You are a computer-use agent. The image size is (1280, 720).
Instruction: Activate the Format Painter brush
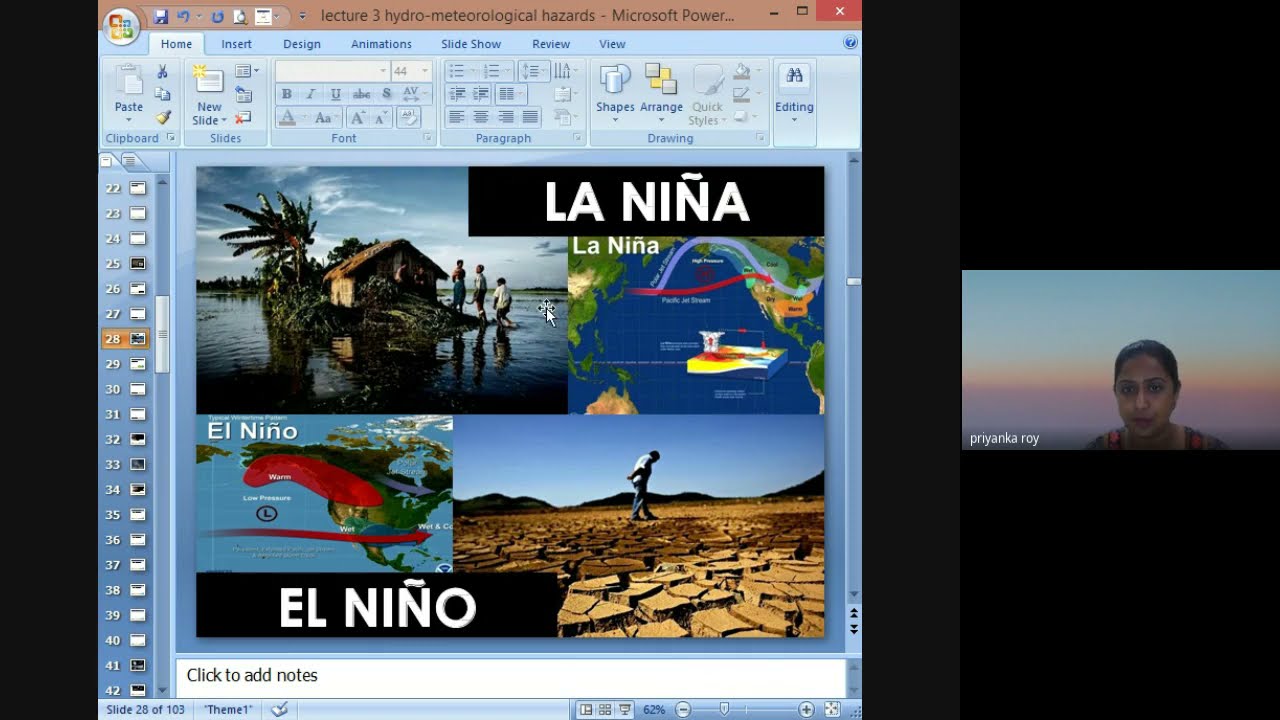[163, 118]
